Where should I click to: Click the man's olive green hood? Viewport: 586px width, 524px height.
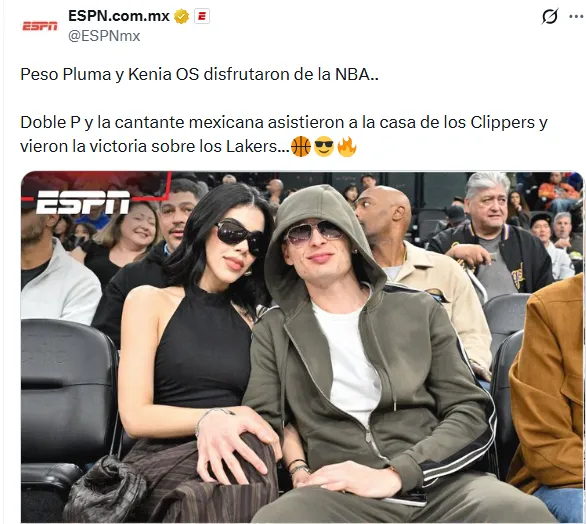318,232
